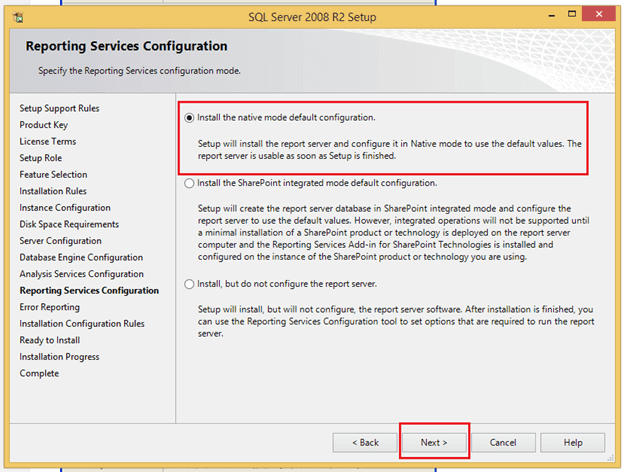Select Setup Support Rules step
The height and width of the screenshot is (472, 624).
tap(59, 108)
